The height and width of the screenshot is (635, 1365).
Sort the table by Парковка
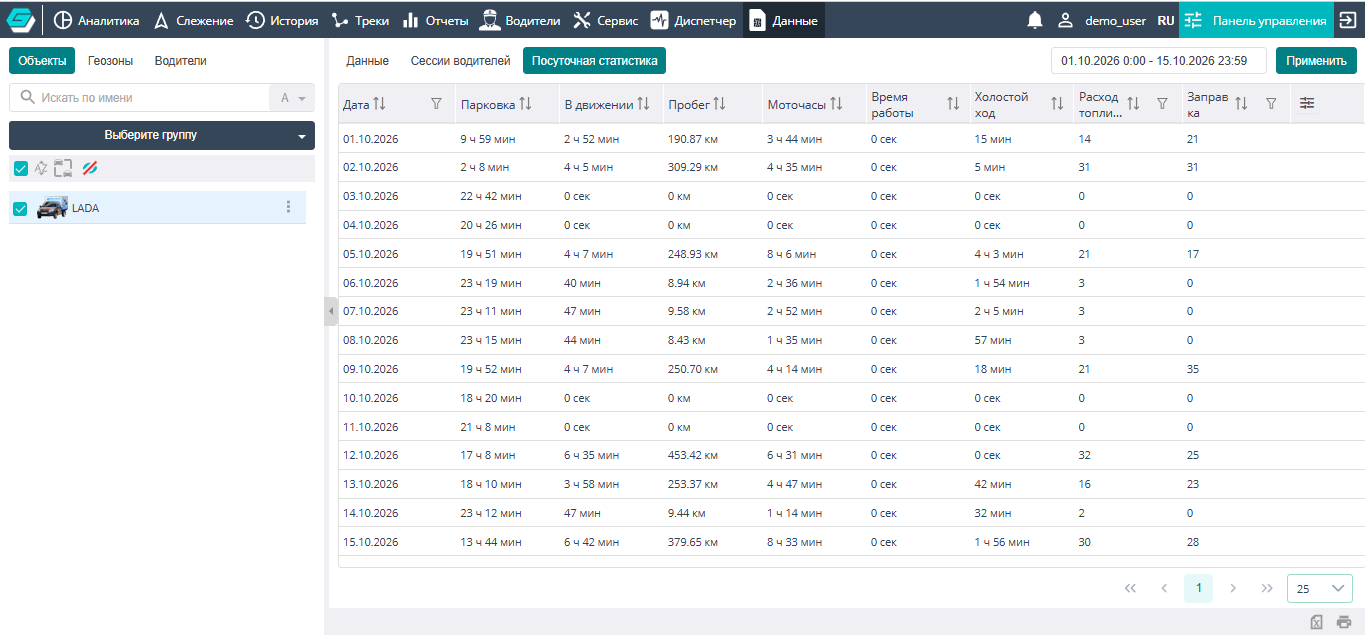point(526,104)
